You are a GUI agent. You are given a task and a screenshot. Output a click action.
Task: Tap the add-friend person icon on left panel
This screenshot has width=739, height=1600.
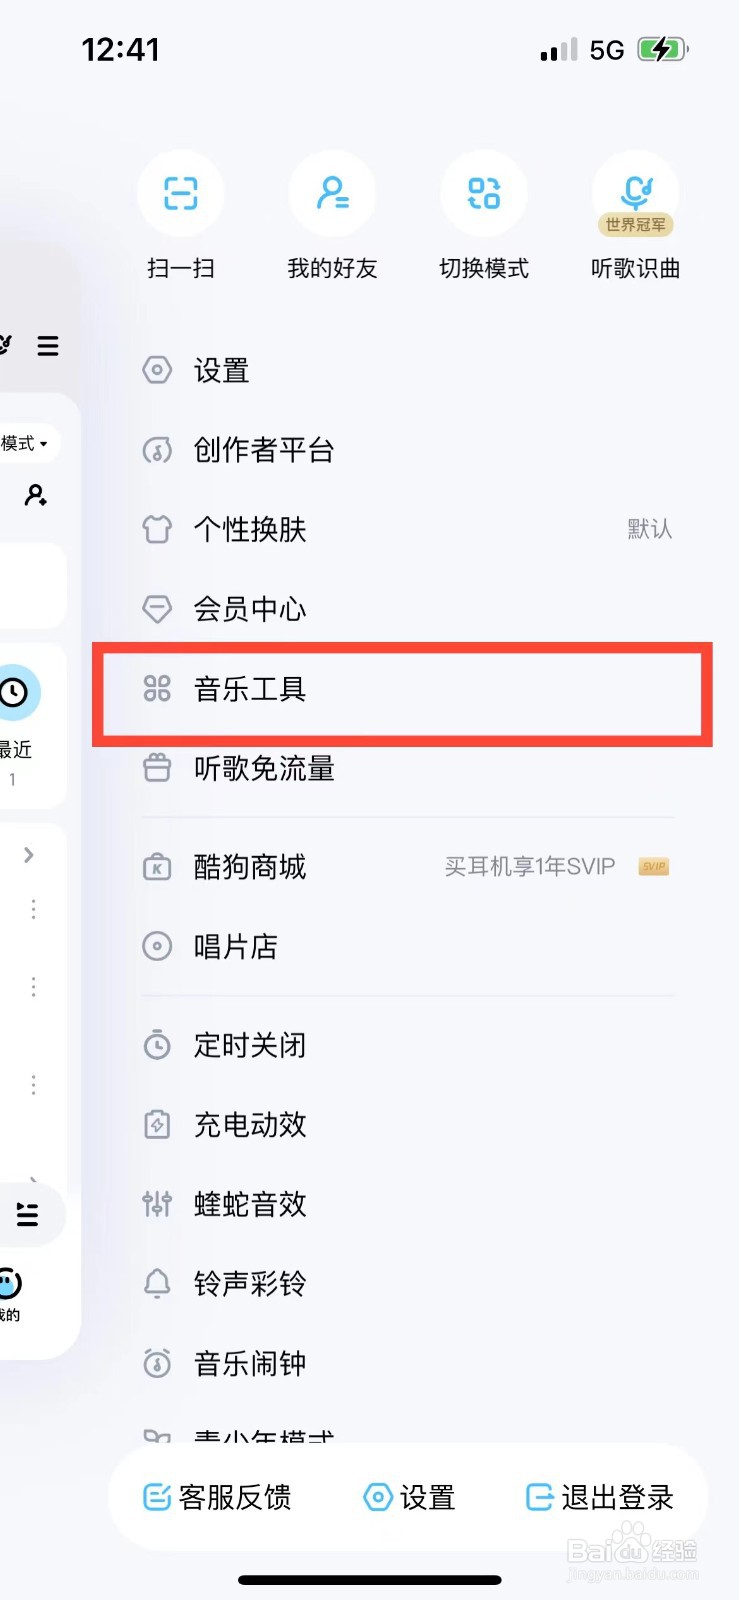[36, 495]
